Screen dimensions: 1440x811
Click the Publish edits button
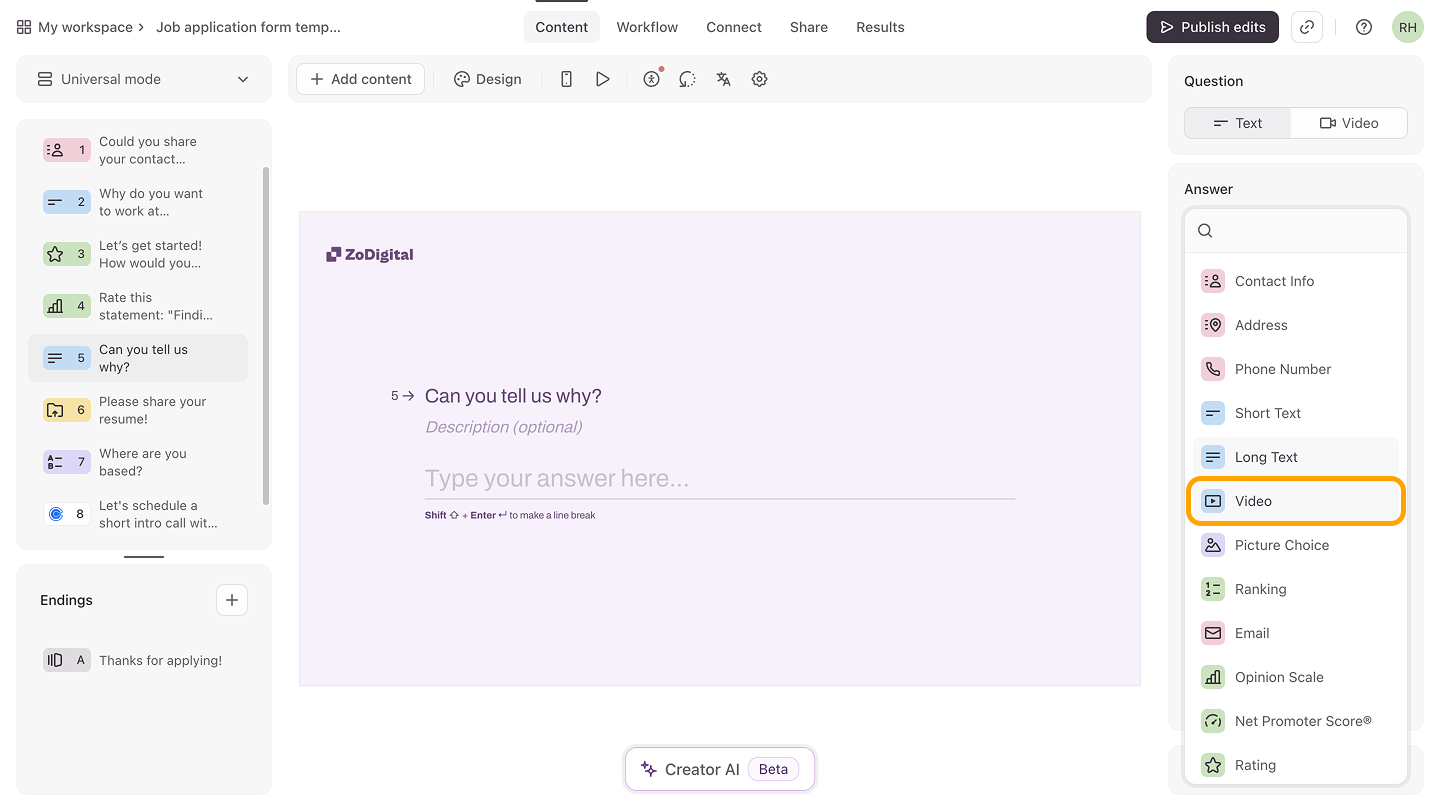coord(1212,27)
